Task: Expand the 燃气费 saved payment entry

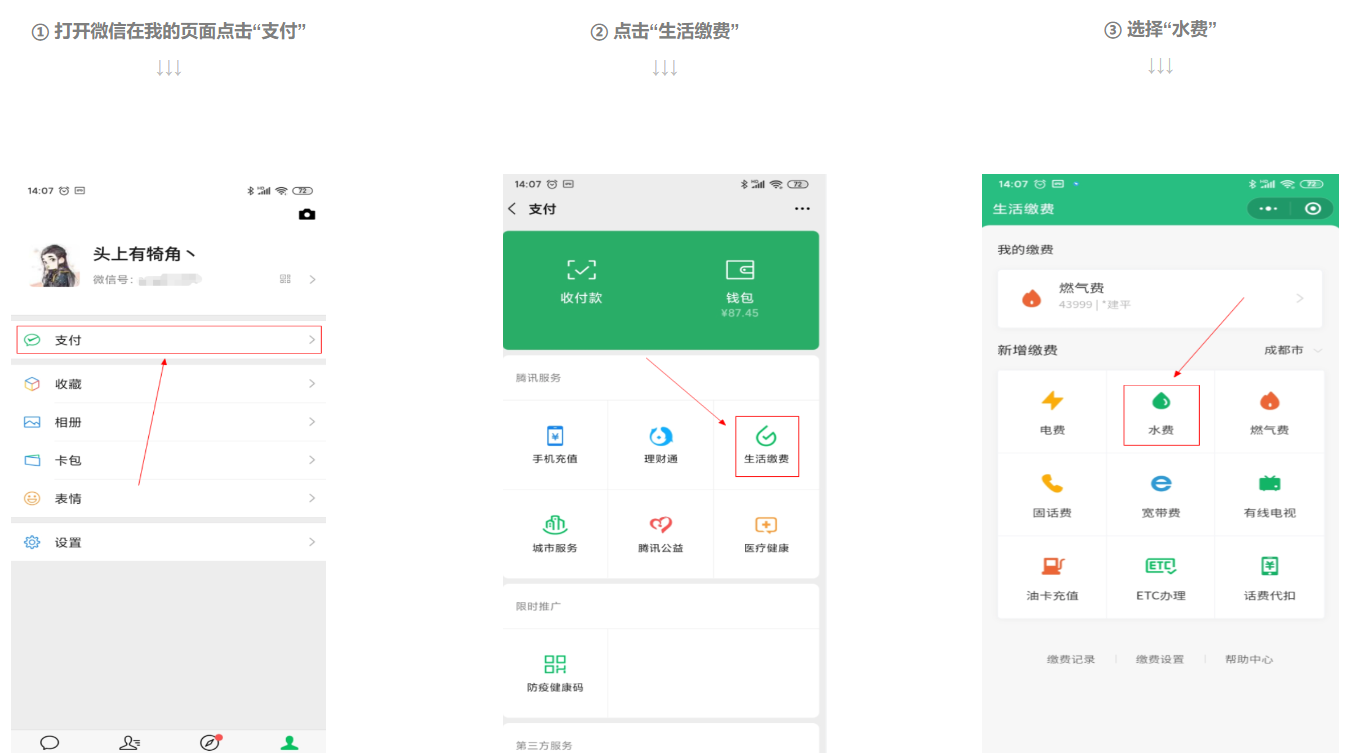Action: 1159,298
